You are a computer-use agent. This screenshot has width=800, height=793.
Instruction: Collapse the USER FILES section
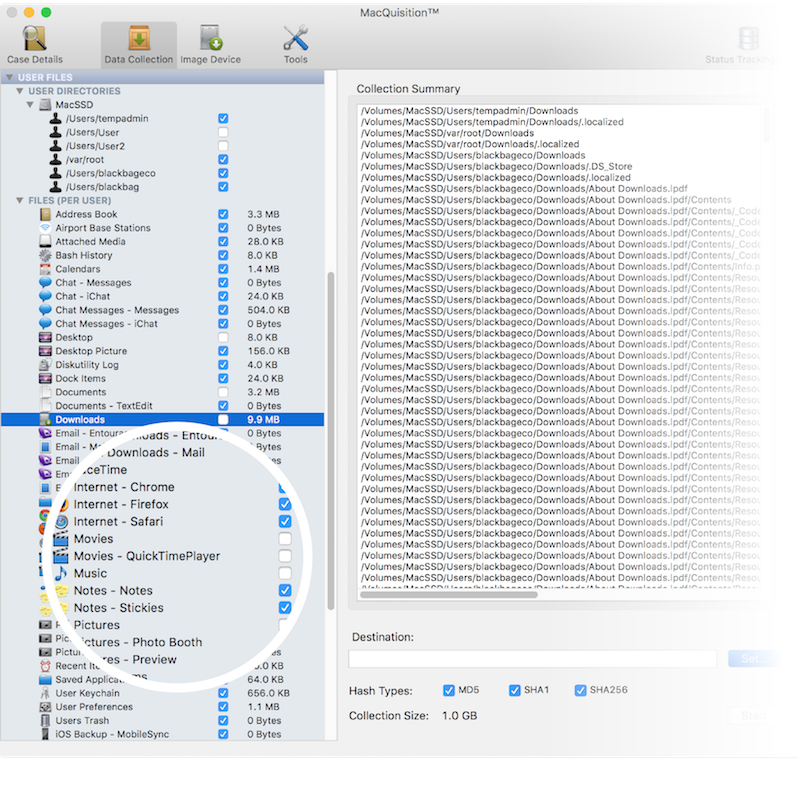coord(9,78)
